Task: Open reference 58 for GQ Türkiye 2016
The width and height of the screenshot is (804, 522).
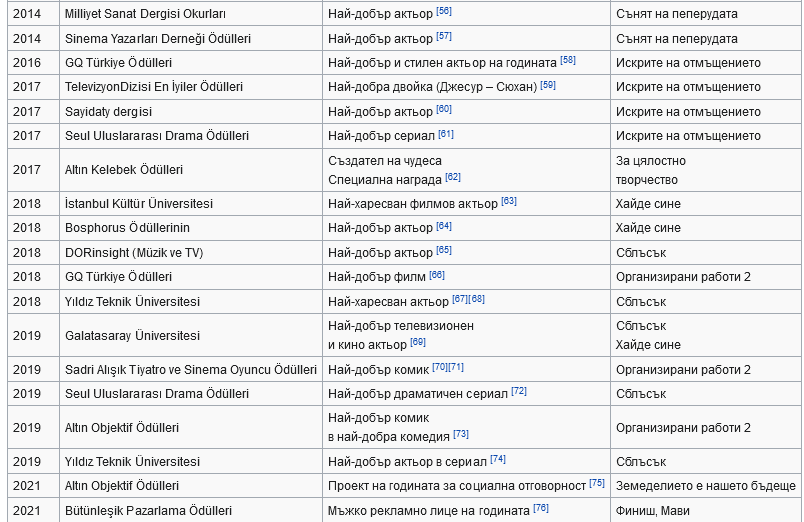Action: point(567,60)
